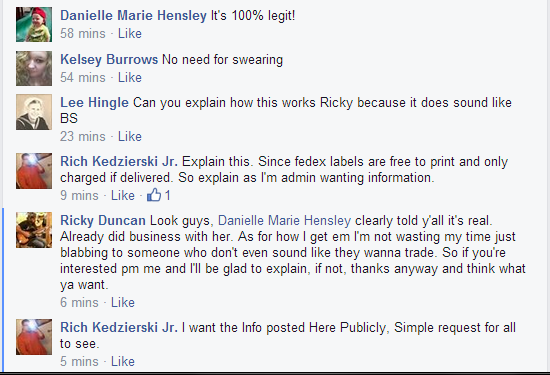Open the 58 mins timestamp
Screen dimensions: 550x375
tap(83, 33)
